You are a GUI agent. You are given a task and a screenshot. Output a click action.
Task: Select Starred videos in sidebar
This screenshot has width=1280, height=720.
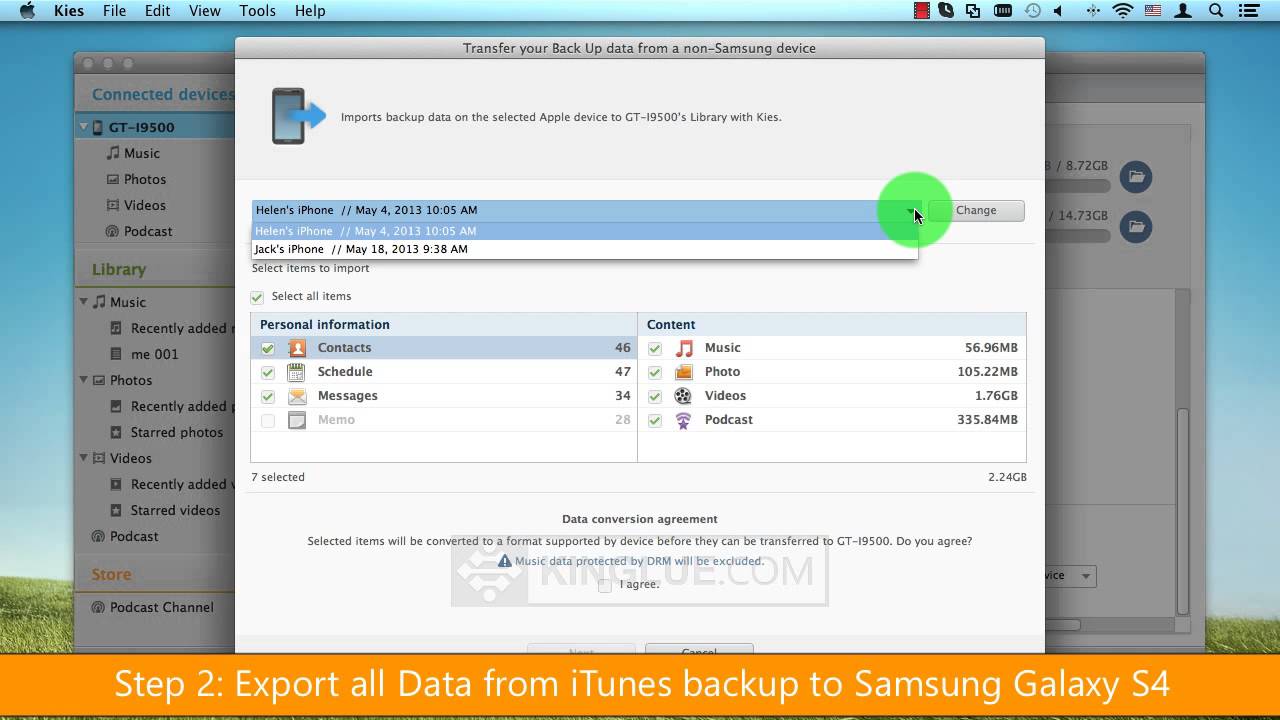click(x=175, y=510)
